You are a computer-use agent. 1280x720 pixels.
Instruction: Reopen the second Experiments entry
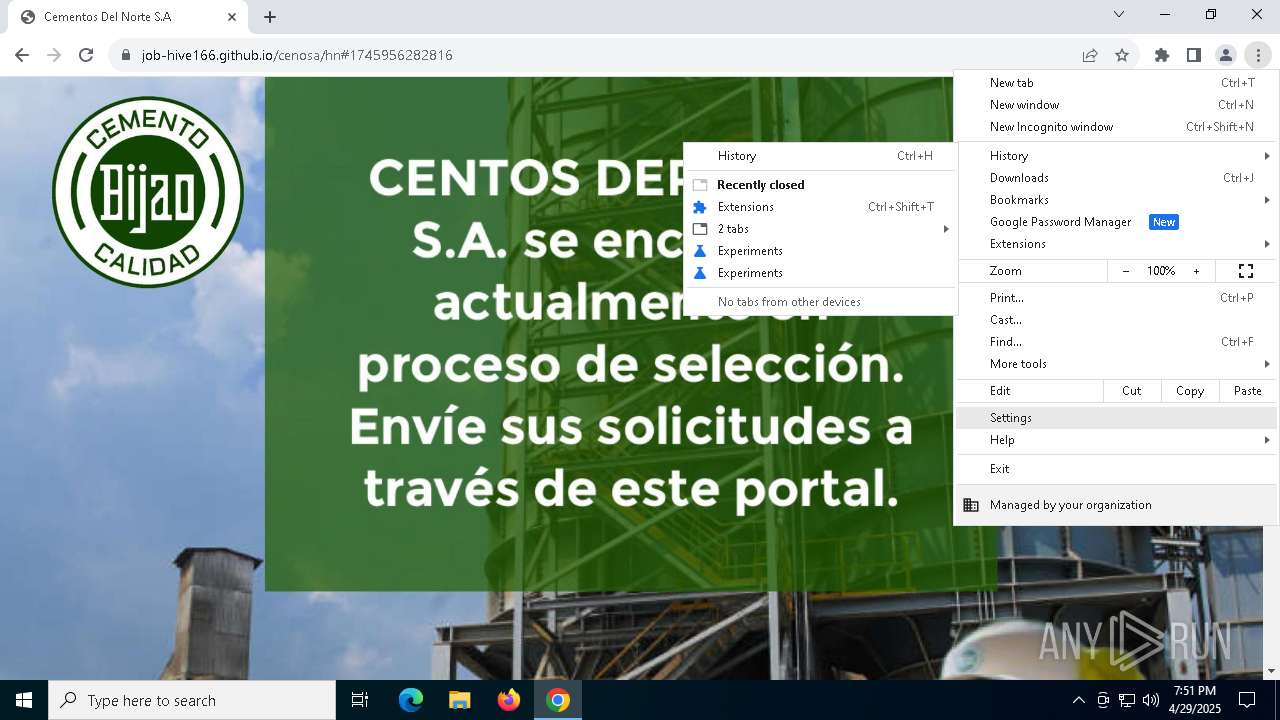(x=820, y=273)
